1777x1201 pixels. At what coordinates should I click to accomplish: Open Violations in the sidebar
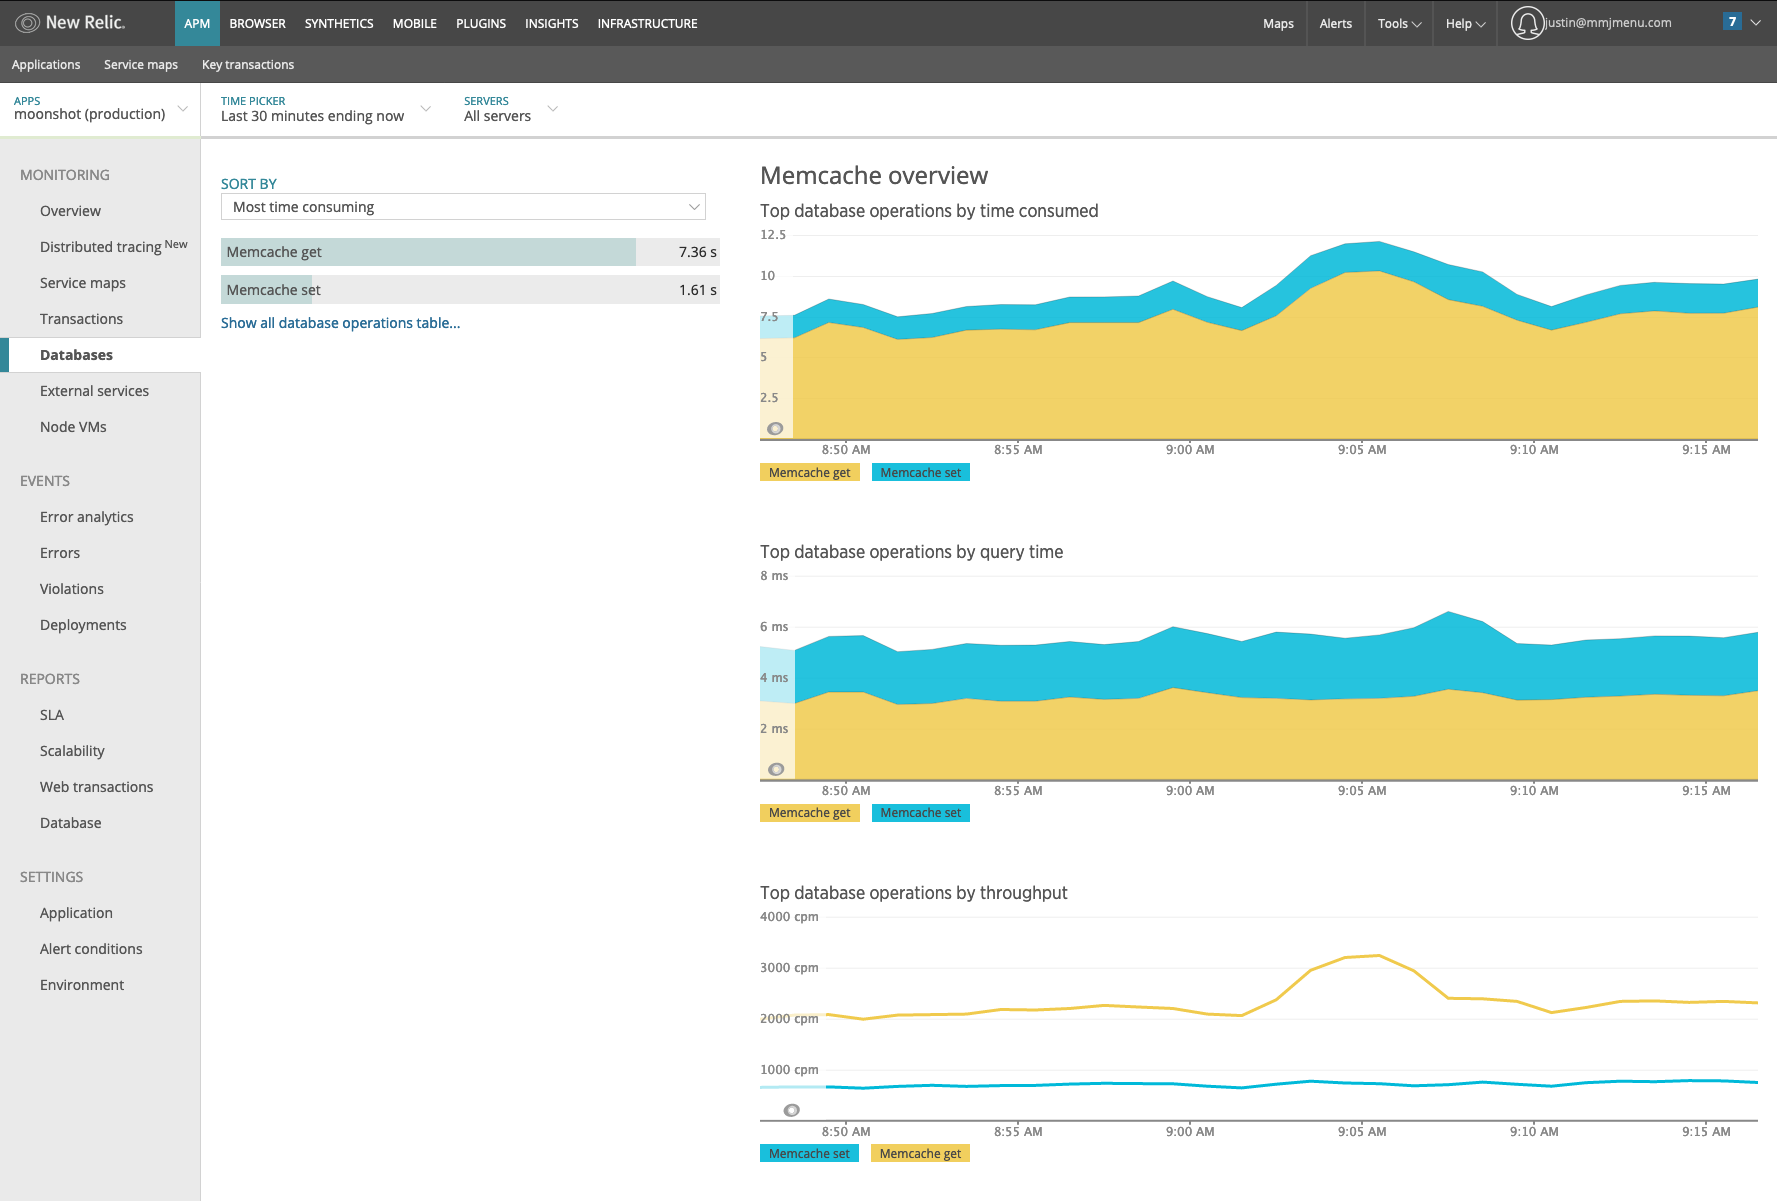(x=72, y=589)
